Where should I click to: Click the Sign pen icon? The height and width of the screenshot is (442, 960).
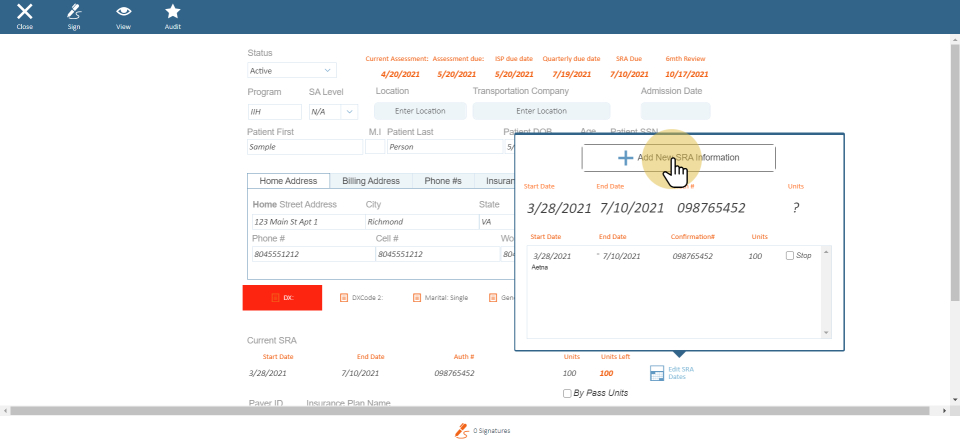pos(74,13)
